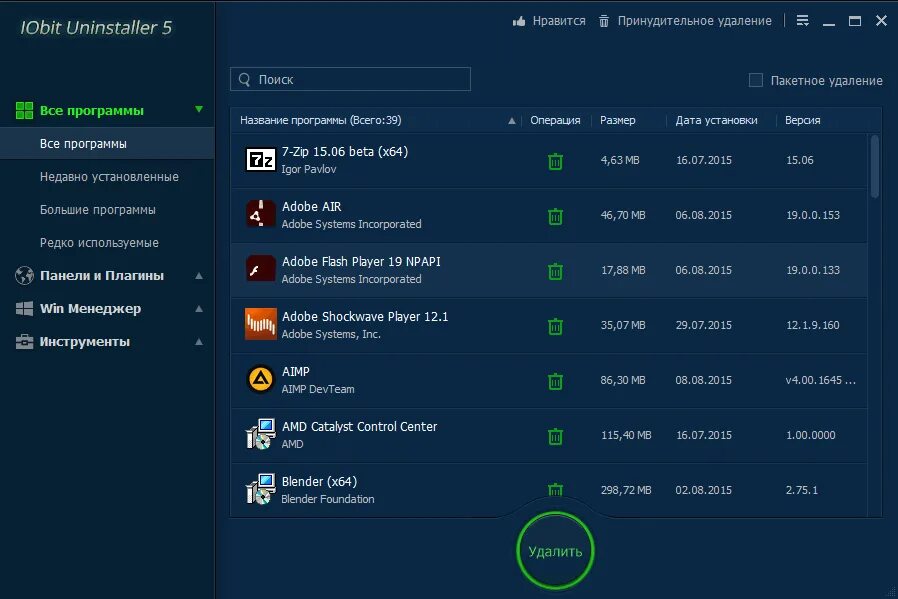Click the thumbs-up icon next to Нравится
898x599 pixels.
click(518, 20)
